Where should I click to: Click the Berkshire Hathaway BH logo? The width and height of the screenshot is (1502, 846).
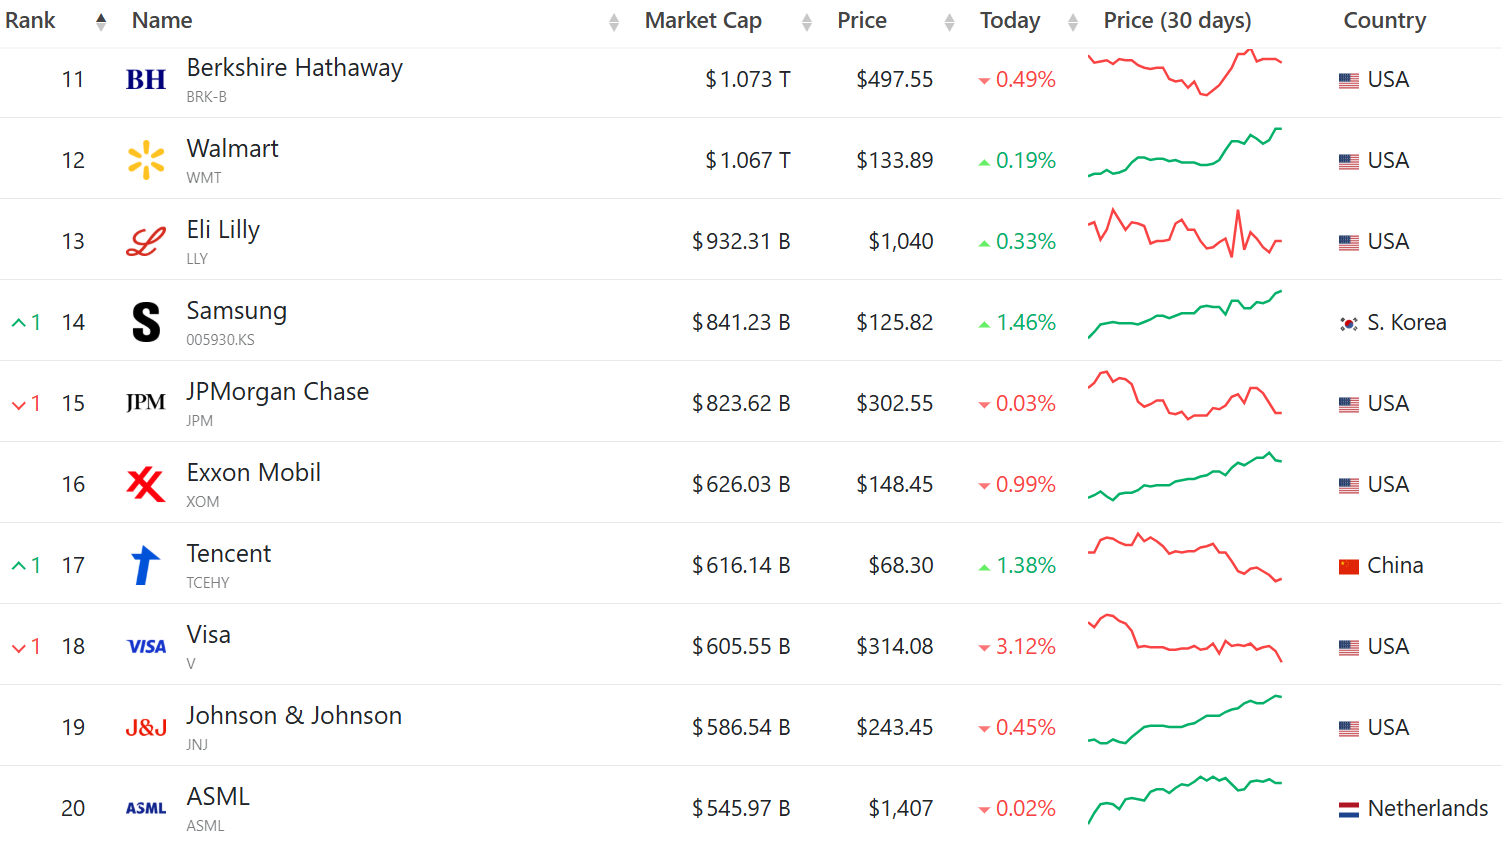pos(146,80)
